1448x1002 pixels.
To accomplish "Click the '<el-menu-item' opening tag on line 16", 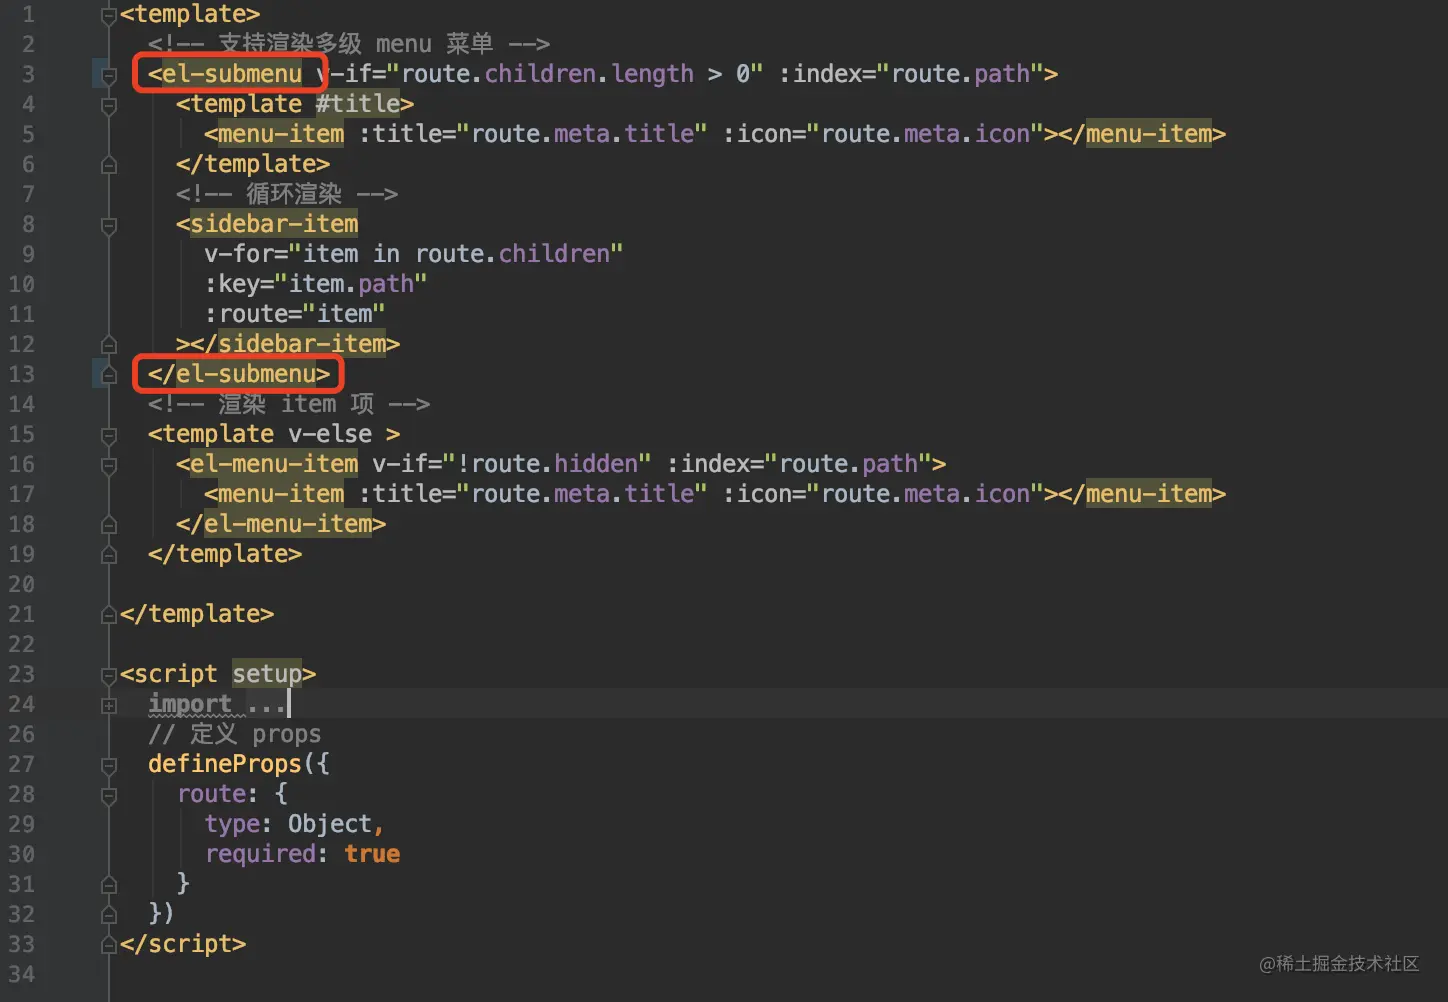I will pyautogui.click(x=267, y=464).
